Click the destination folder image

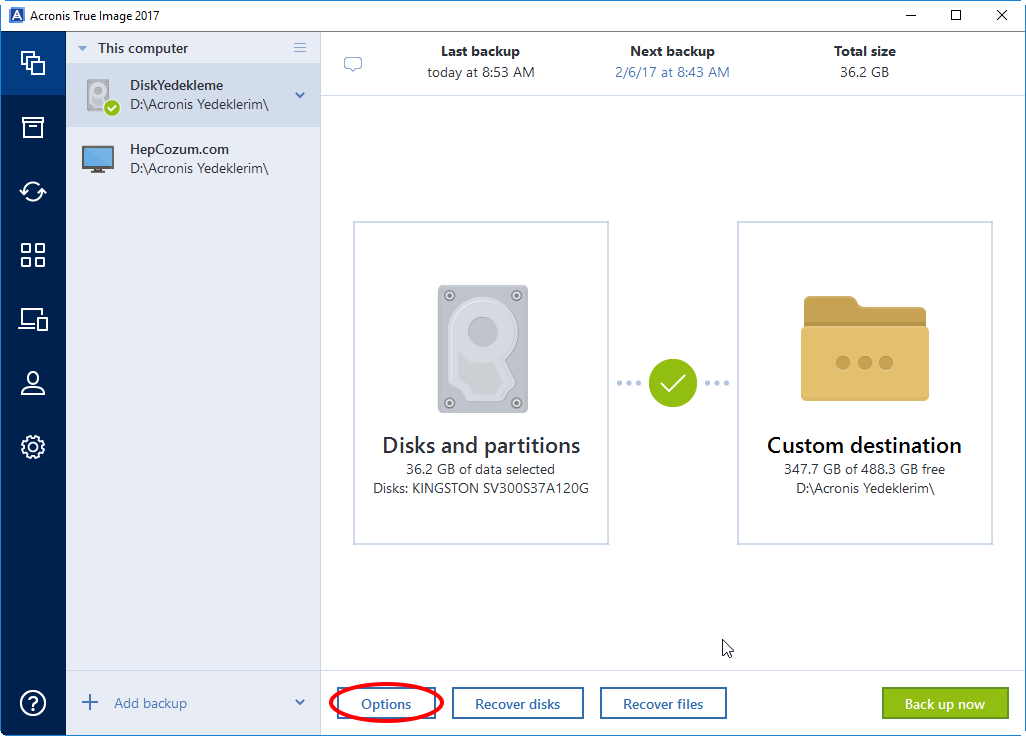[864, 348]
